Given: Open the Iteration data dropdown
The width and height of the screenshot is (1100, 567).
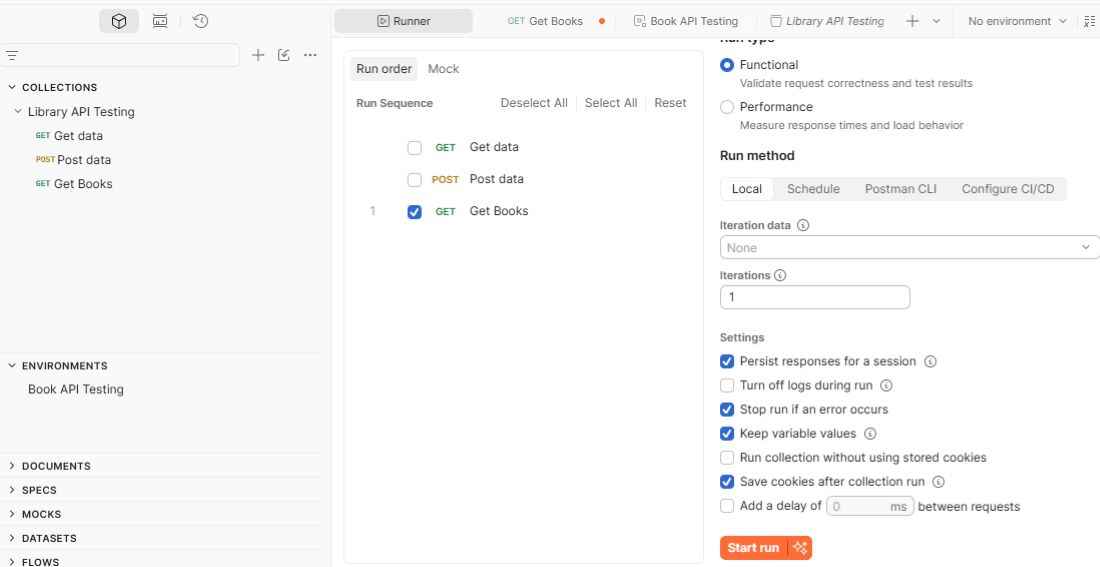Looking at the screenshot, I should coord(909,248).
